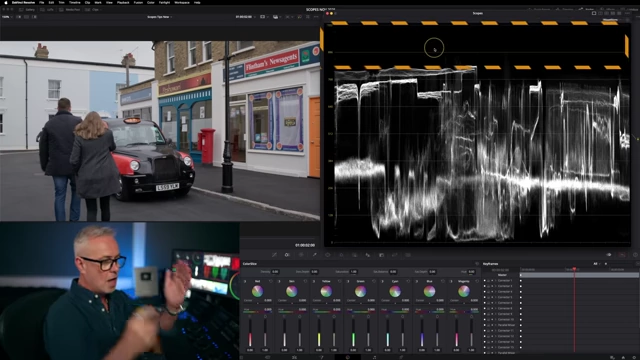
Task: Open the Apple menu
Action: click(6, 2)
